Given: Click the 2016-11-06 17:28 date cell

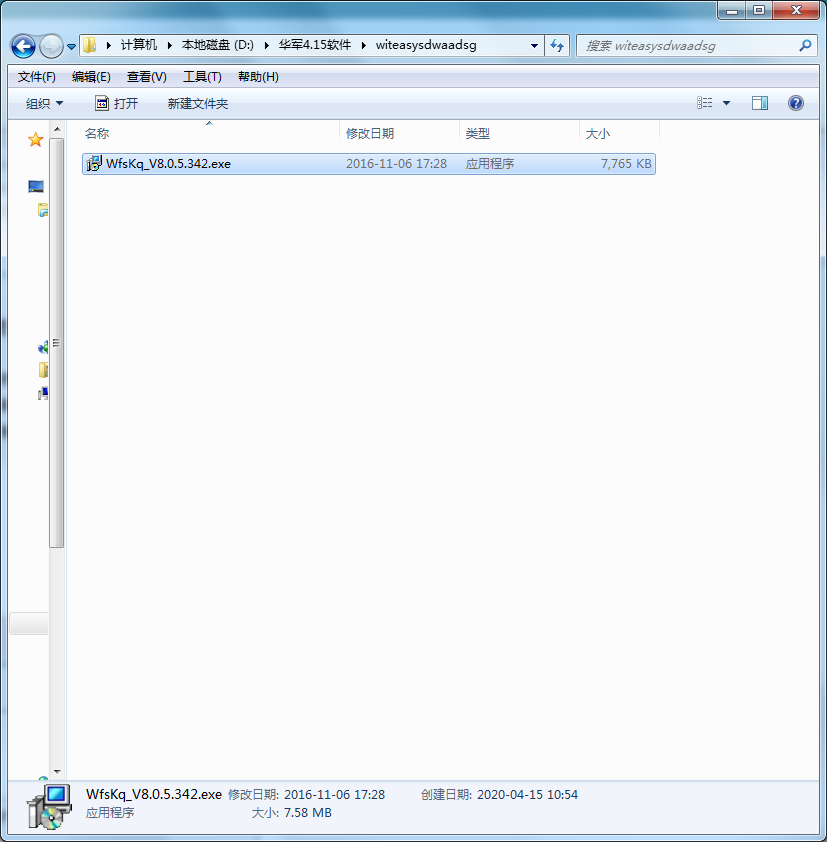Looking at the screenshot, I should pyautogui.click(x=396, y=164).
